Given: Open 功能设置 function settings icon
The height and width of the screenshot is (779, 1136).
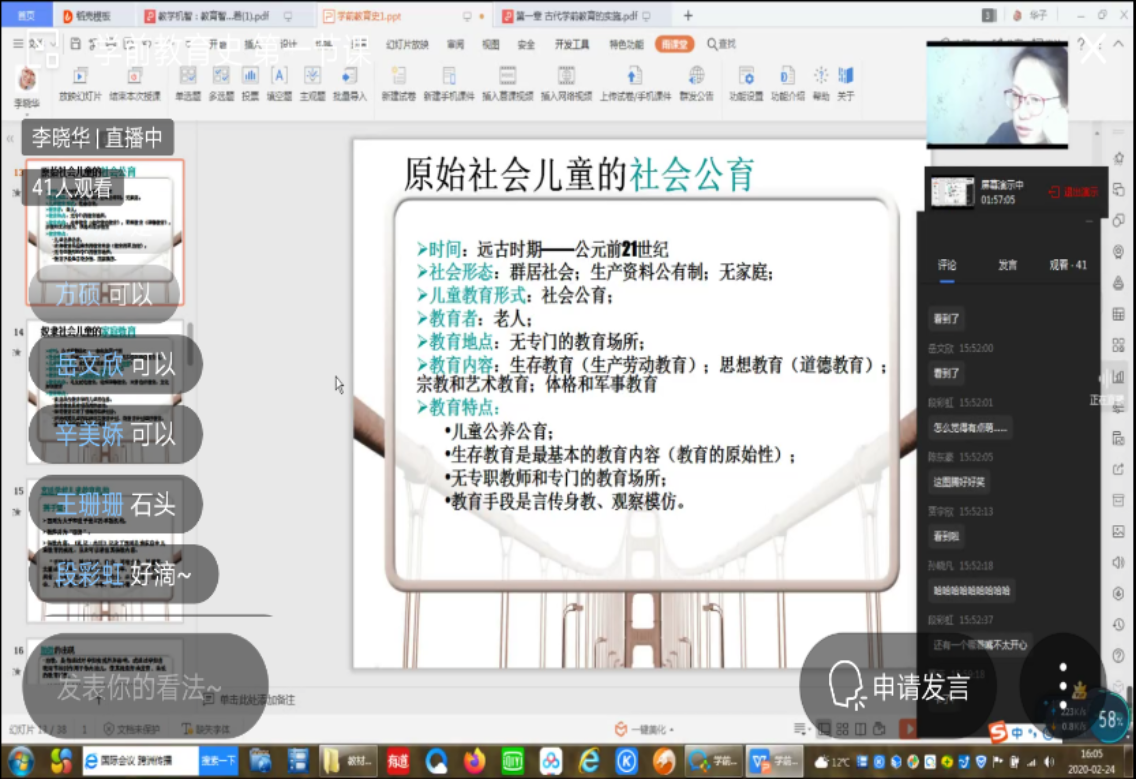Looking at the screenshot, I should [x=746, y=78].
